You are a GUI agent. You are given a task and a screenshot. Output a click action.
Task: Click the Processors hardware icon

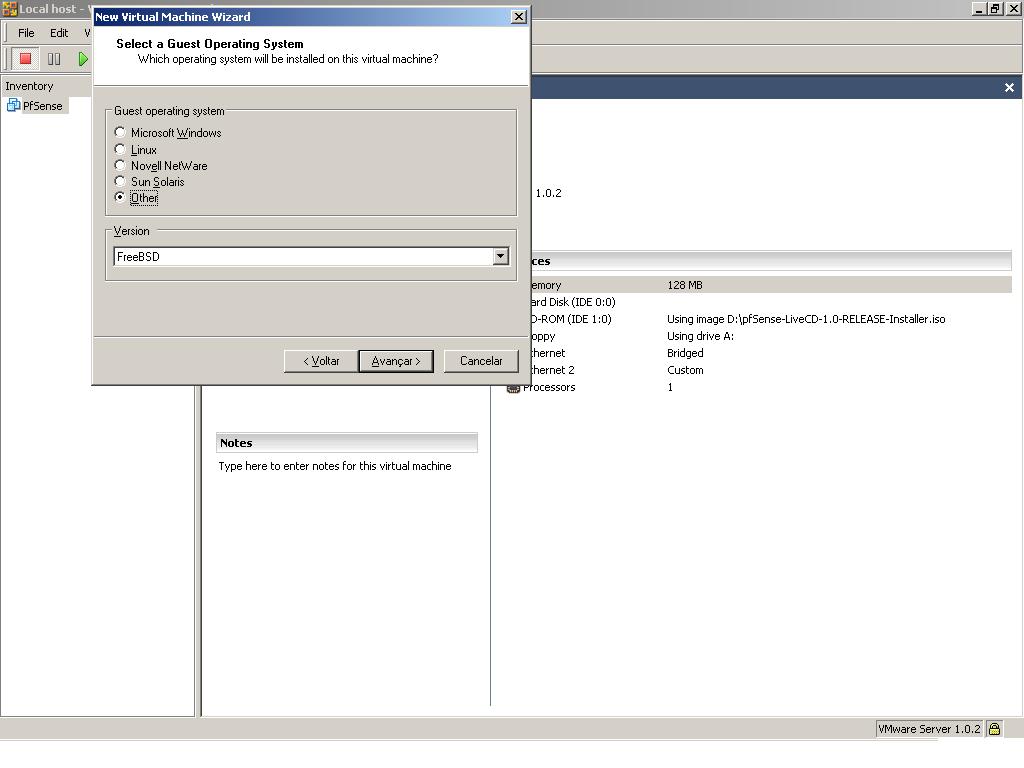[513, 388]
